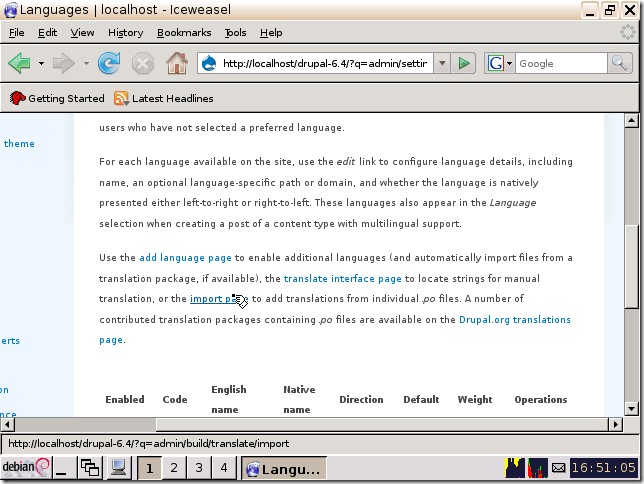Click the English name column header
Image resolution: width=644 pixels, height=484 pixels.
point(229,399)
